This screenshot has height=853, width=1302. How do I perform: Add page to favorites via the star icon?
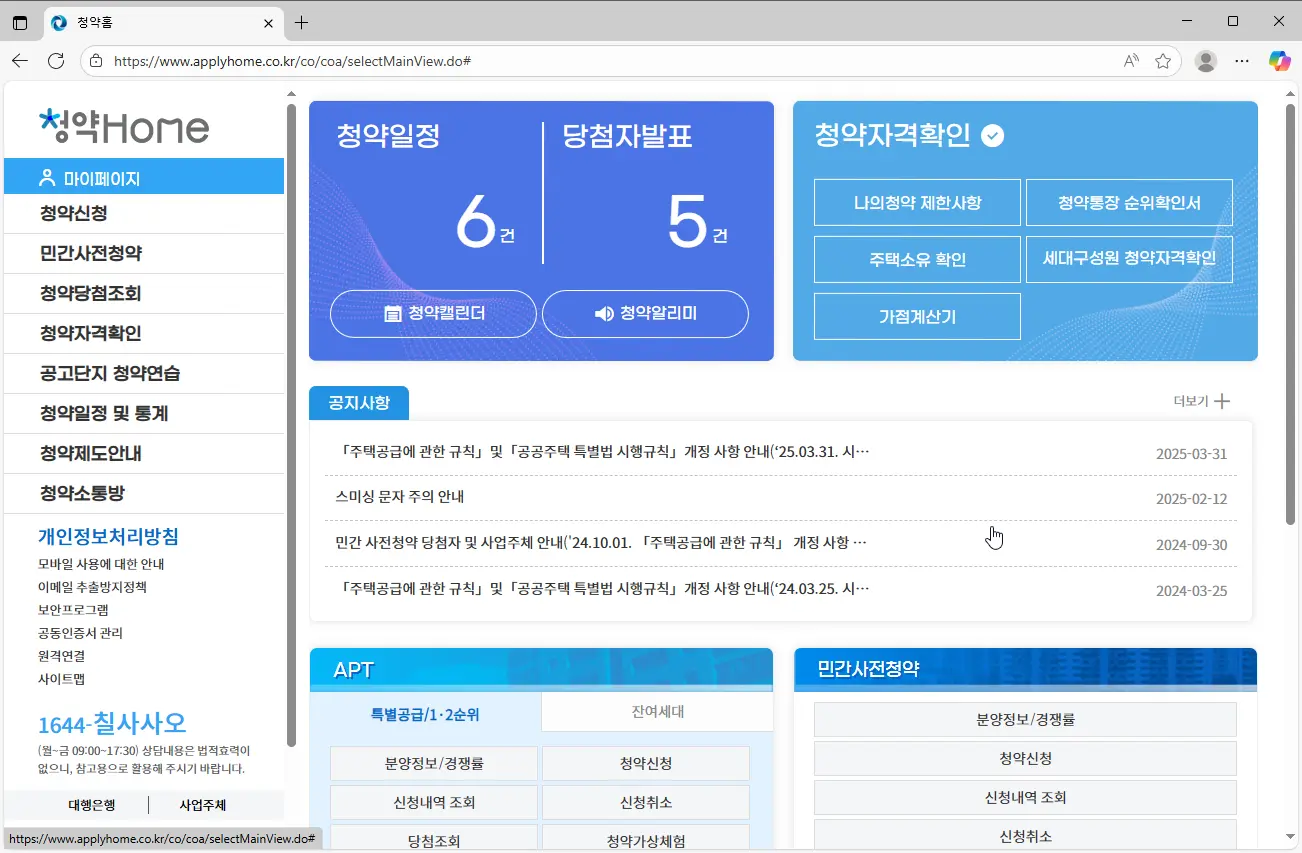tap(1163, 60)
